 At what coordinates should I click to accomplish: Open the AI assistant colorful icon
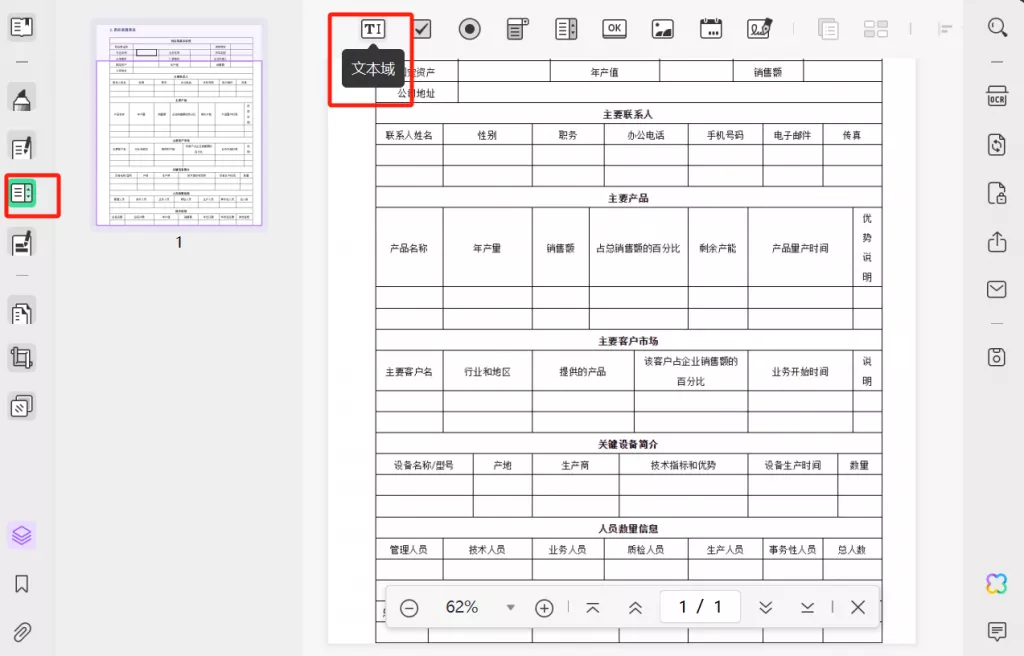click(997, 583)
